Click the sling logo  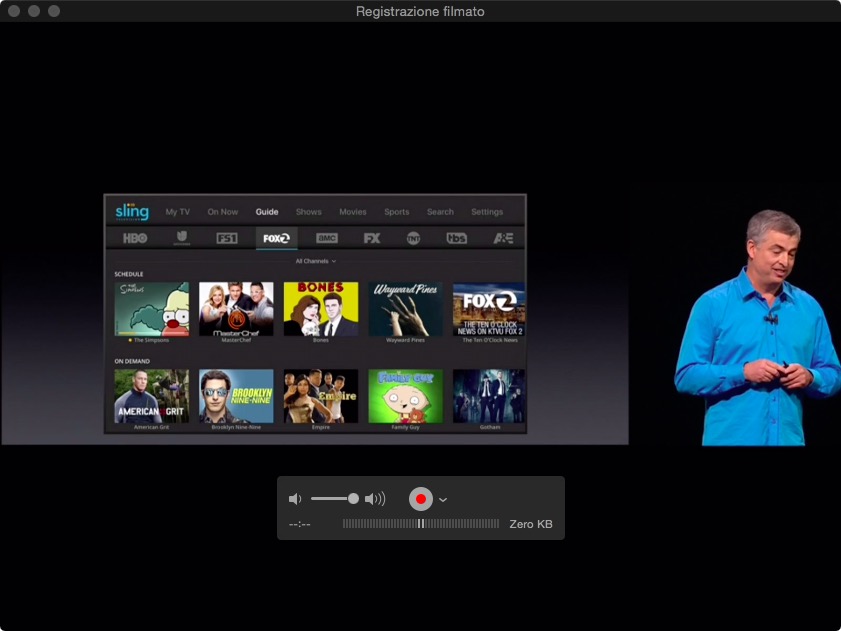pyautogui.click(x=132, y=211)
